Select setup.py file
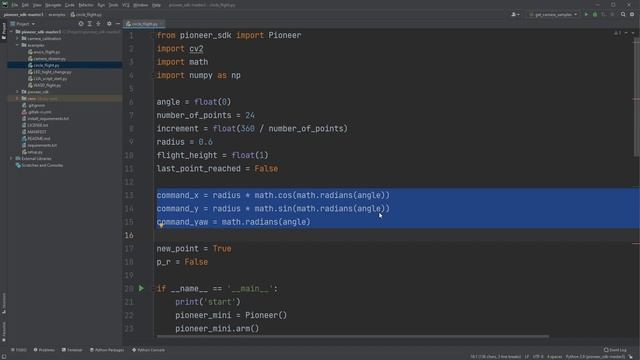The image size is (640, 360). click(x=32, y=152)
